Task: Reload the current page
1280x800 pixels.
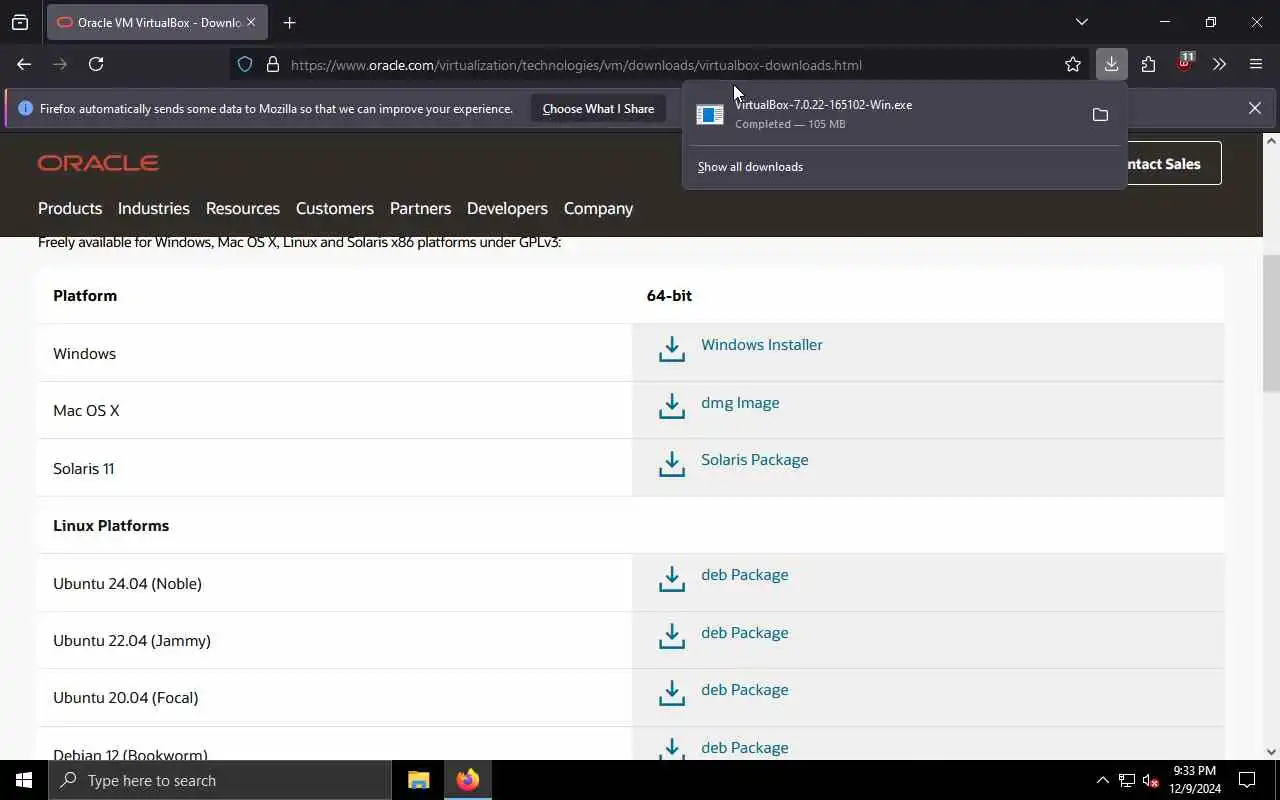Action: [x=96, y=64]
